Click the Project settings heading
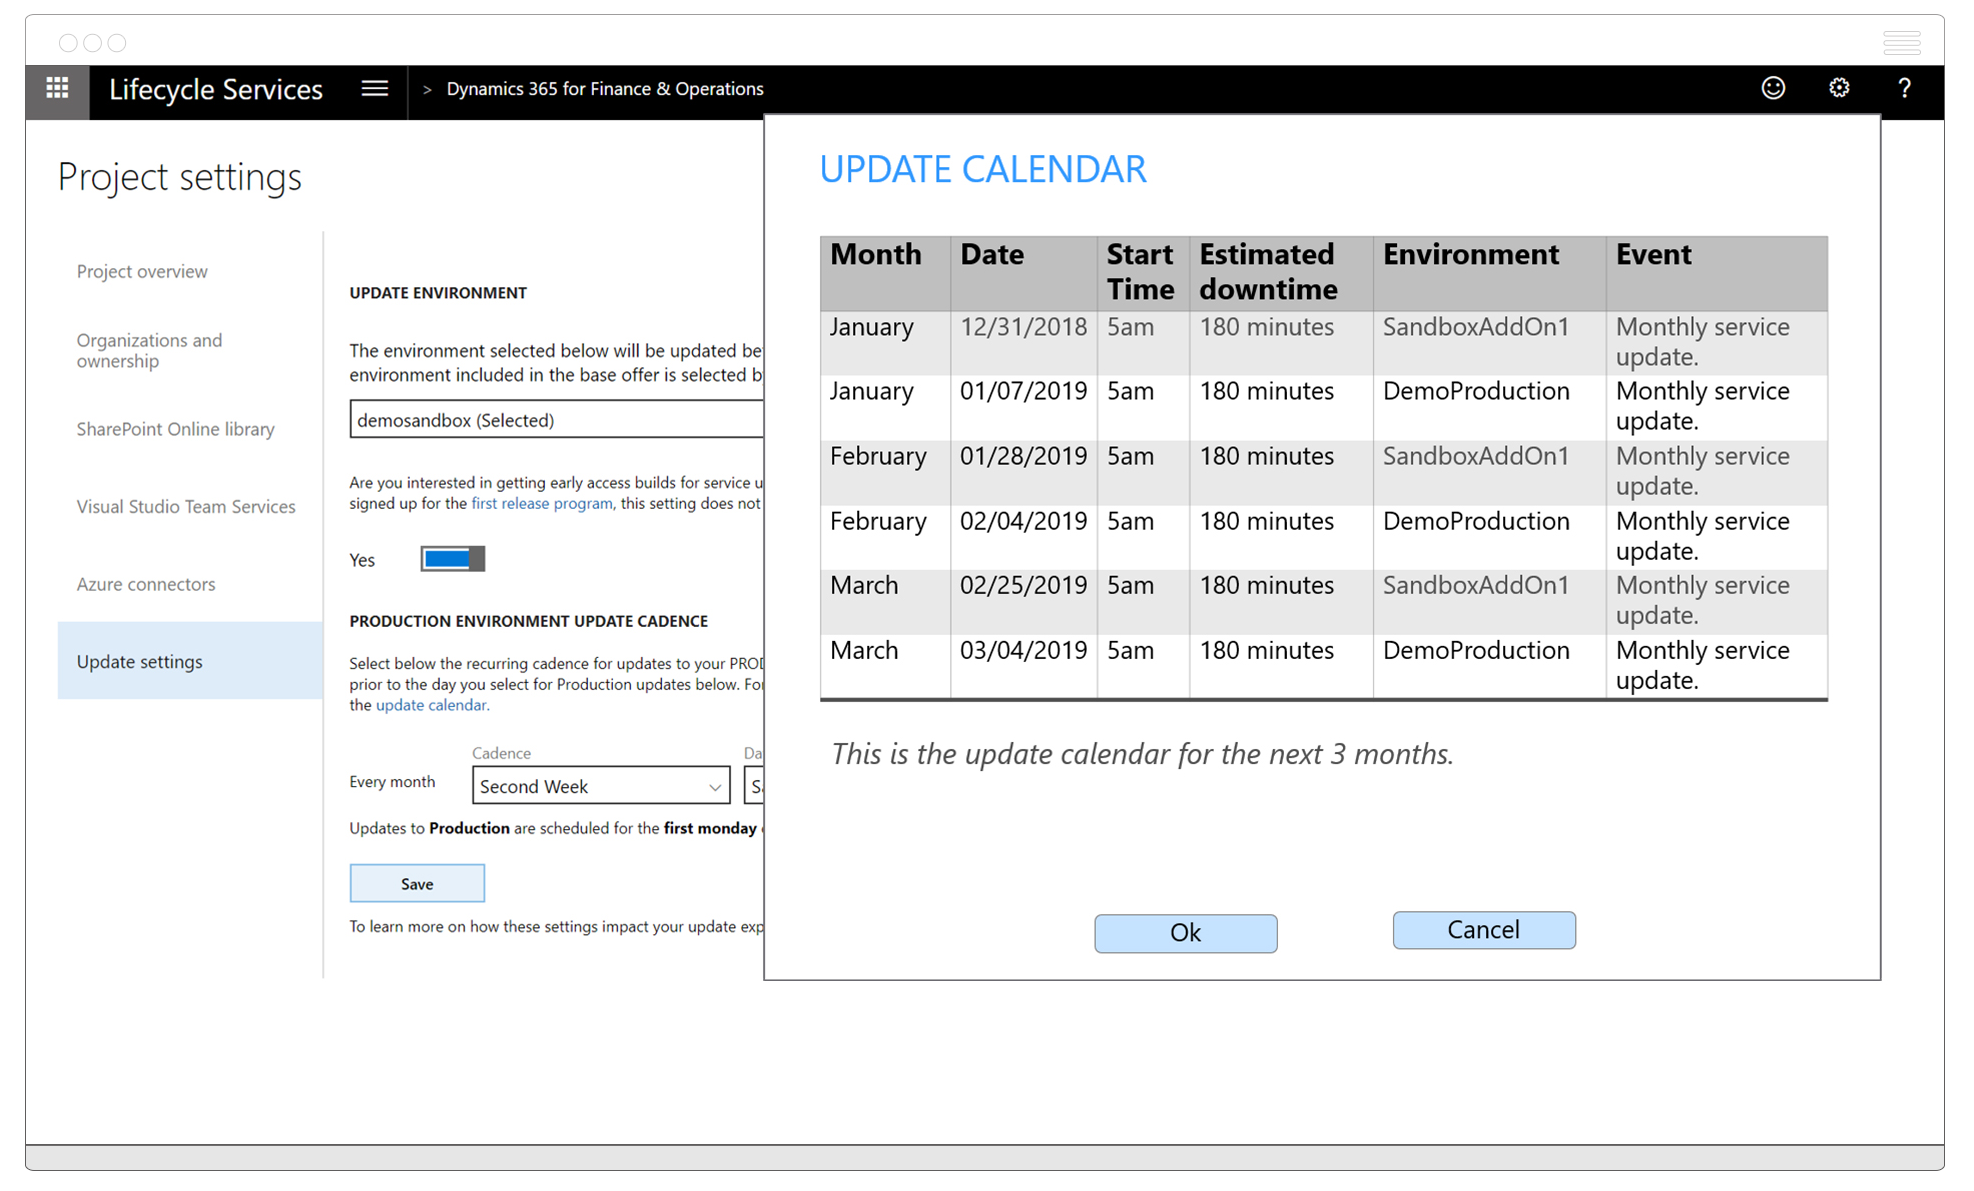 pyautogui.click(x=180, y=177)
